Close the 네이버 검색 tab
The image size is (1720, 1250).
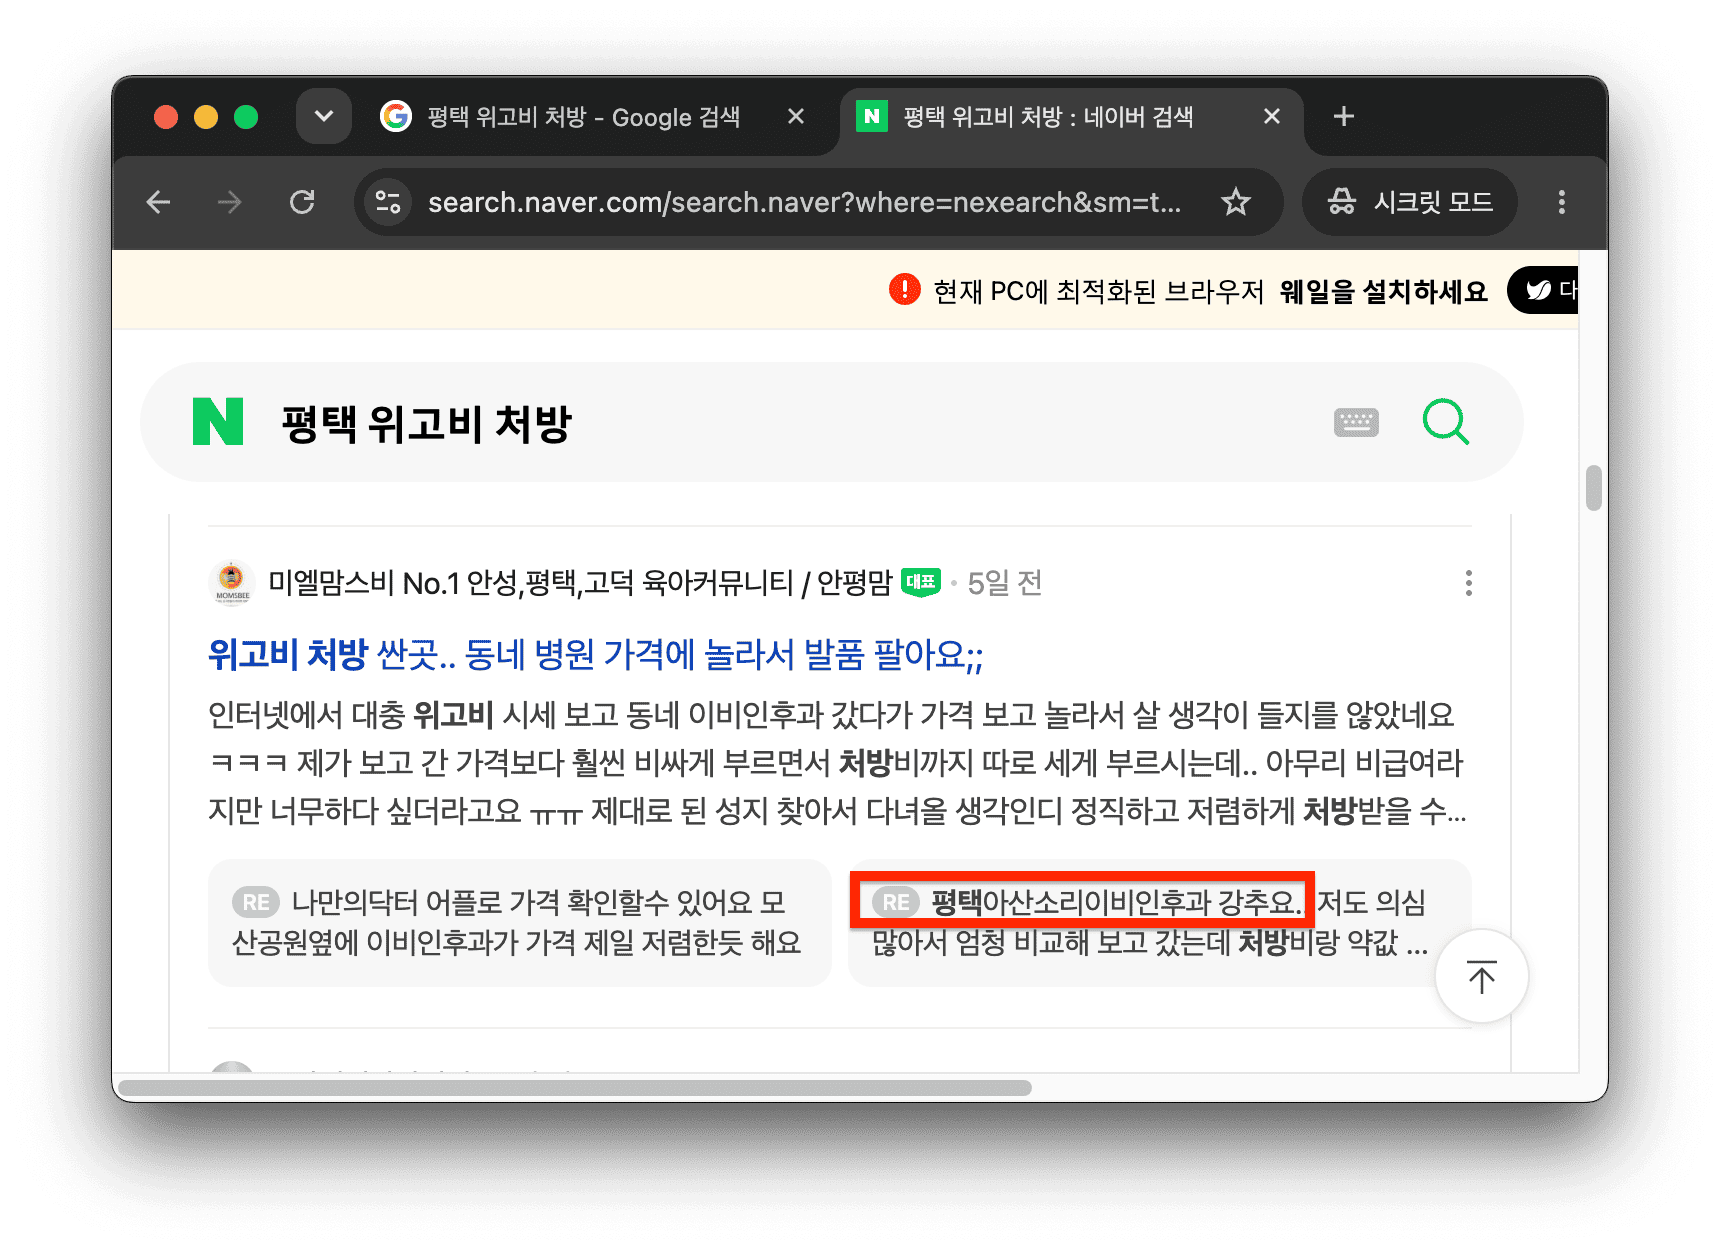pyautogui.click(x=1272, y=117)
